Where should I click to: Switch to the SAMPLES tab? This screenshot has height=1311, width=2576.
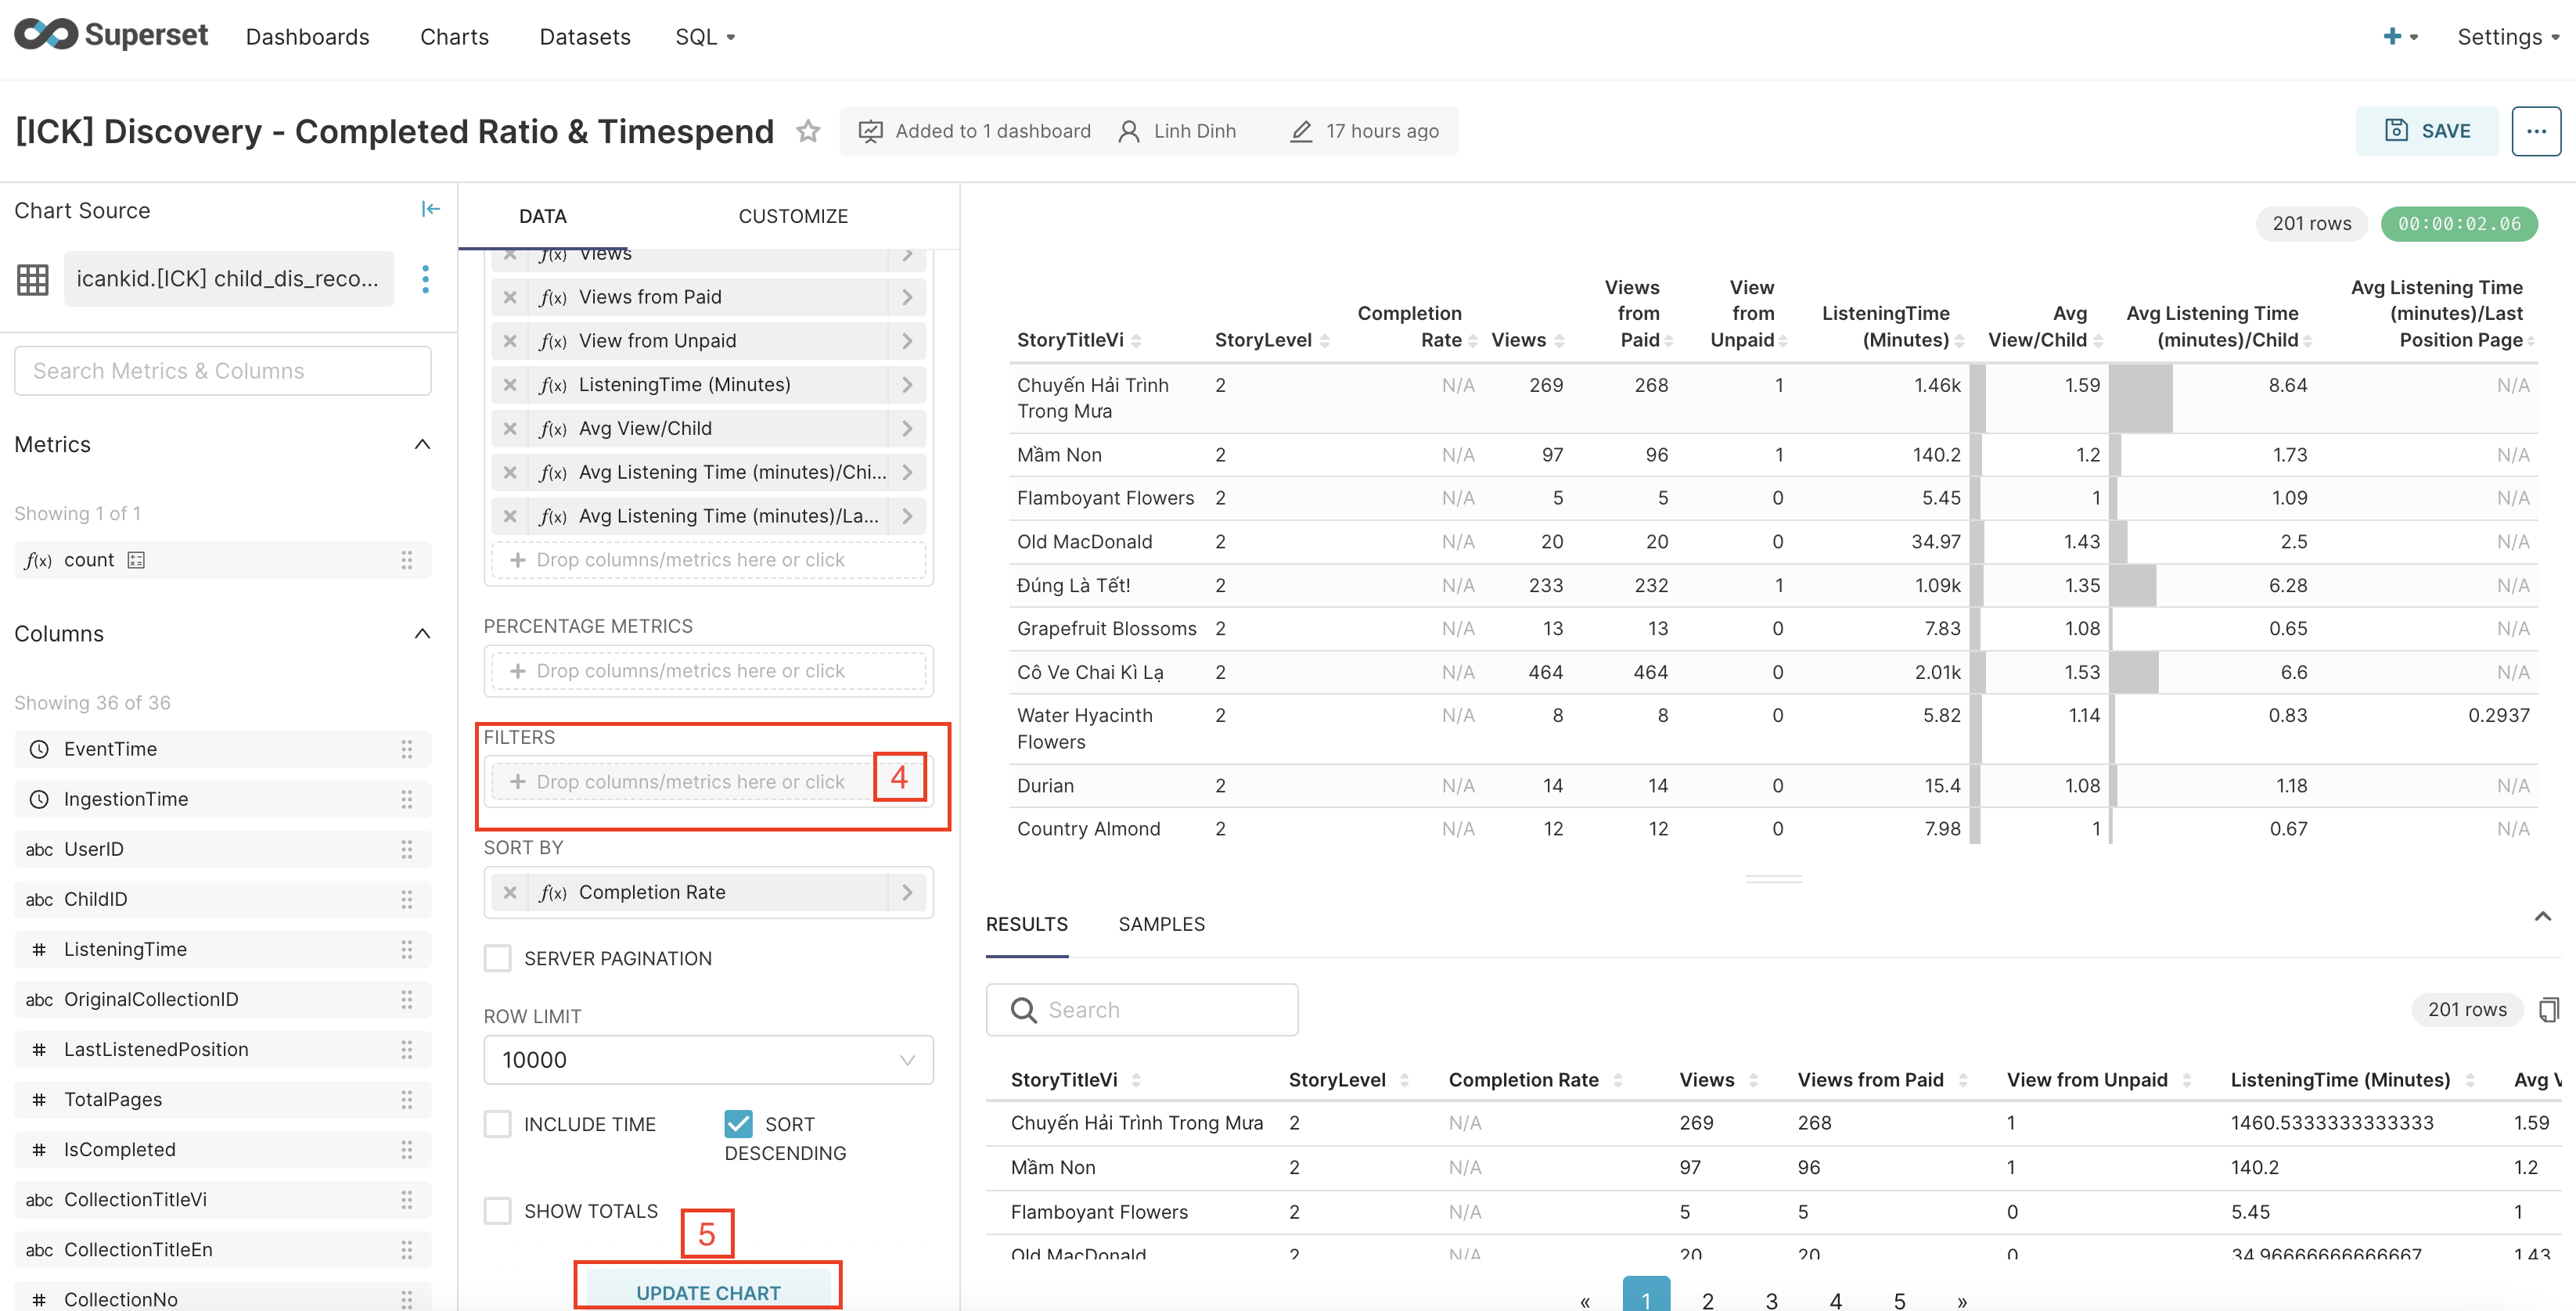point(1161,924)
